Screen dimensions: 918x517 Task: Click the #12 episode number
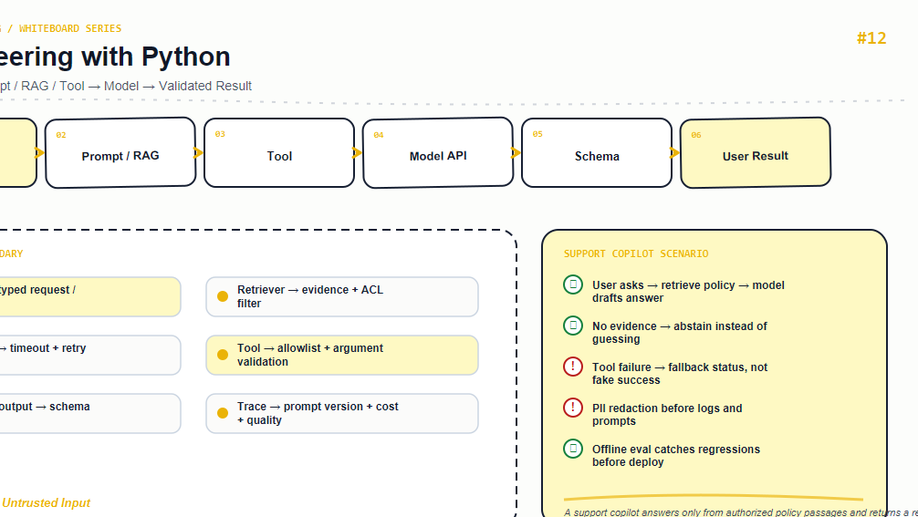(x=871, y=38)
